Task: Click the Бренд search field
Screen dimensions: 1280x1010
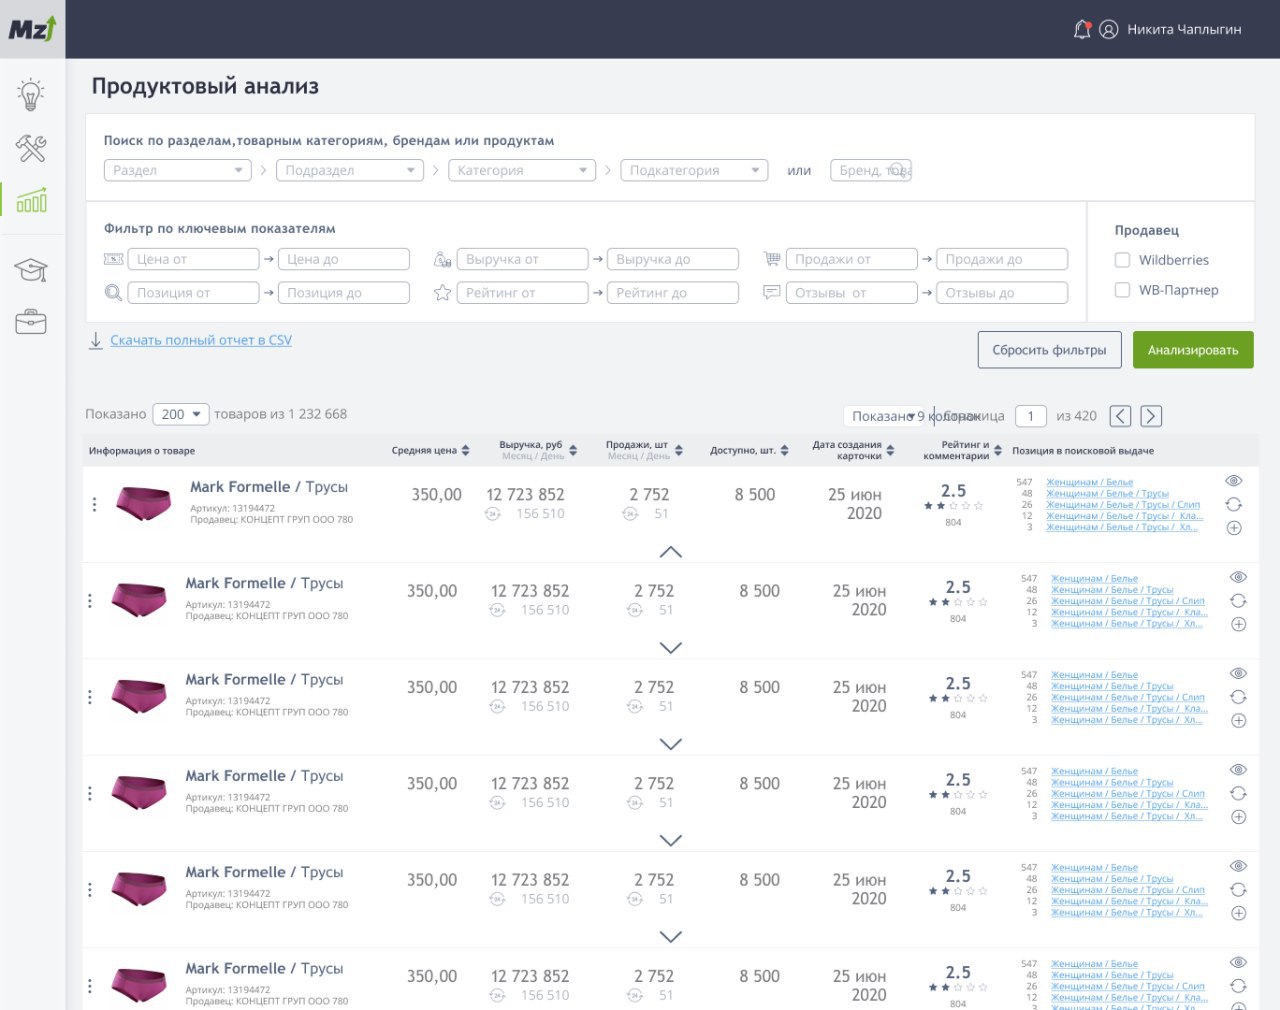Action: 870,170
